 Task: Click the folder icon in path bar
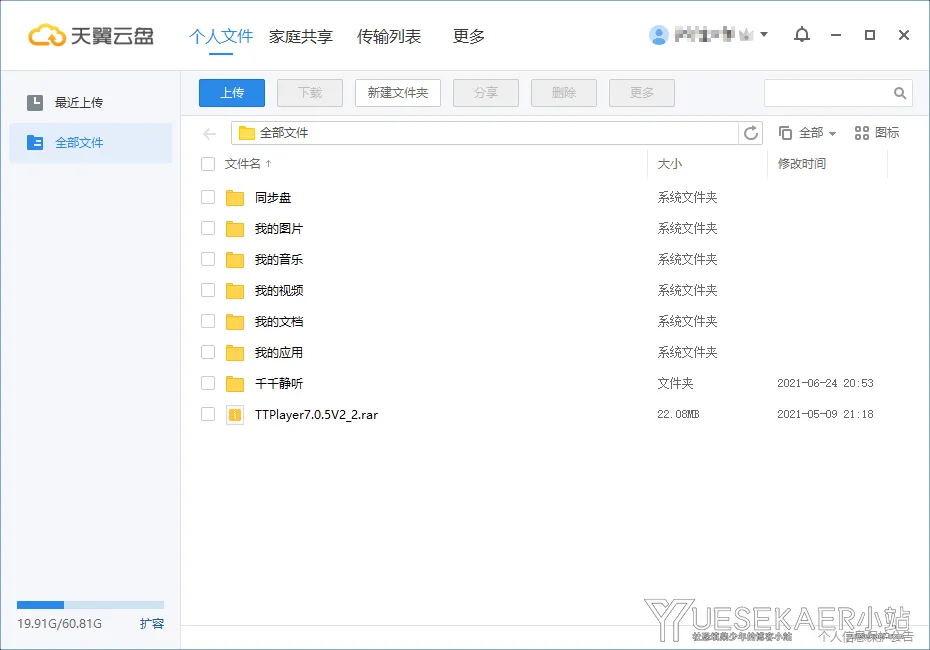[x=247, y=133]
